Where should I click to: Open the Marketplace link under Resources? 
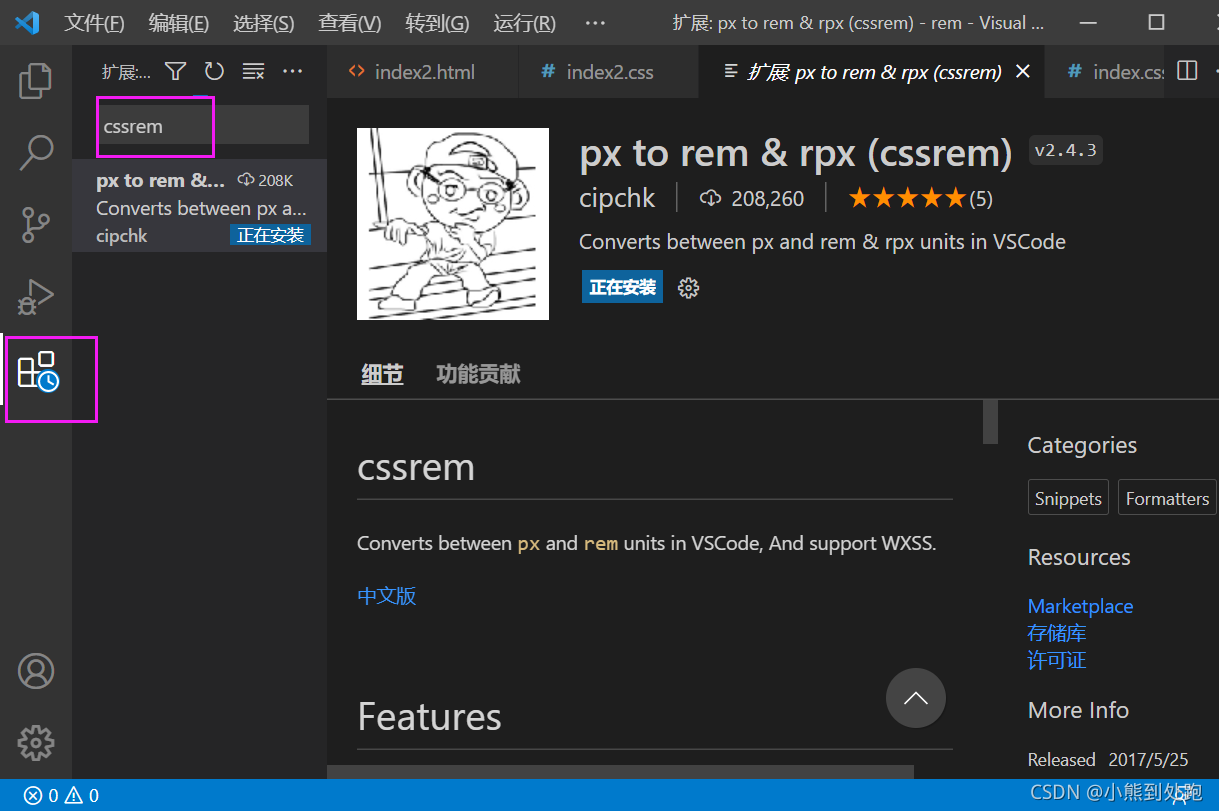point(1080,606)
